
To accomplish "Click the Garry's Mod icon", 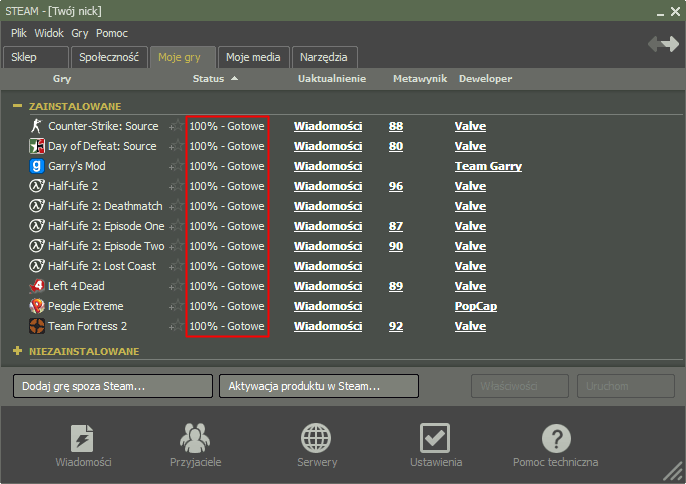I will point(37,166).
